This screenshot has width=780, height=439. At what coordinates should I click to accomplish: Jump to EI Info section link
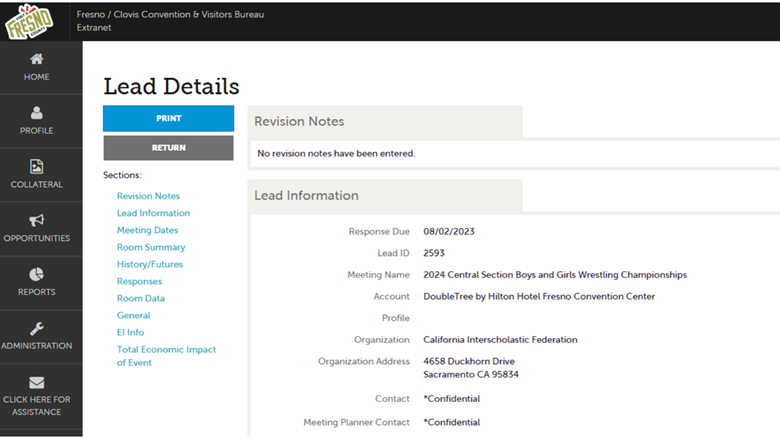click(130, 332)
